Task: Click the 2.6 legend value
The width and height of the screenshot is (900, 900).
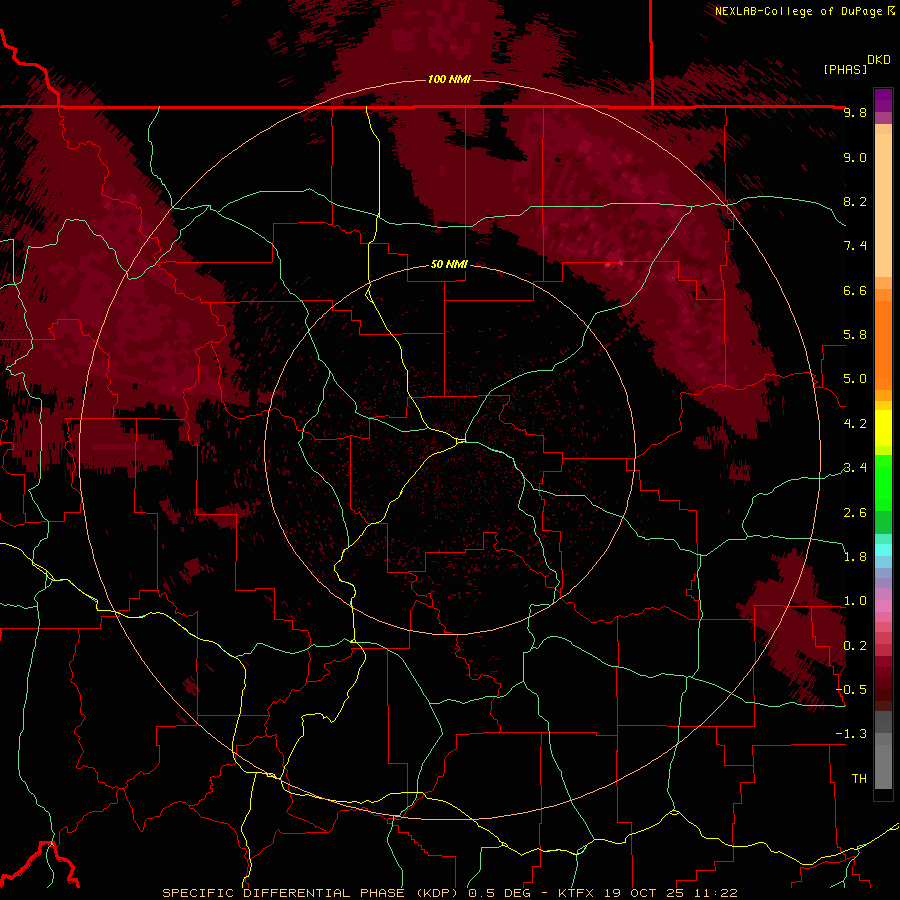Action: [x=855, y=512]
